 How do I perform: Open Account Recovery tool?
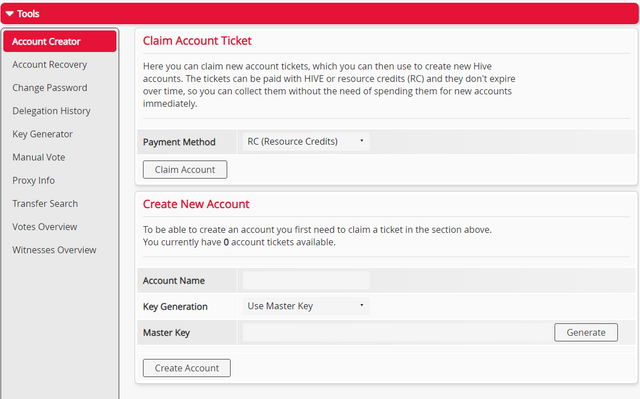pos(50,64)
